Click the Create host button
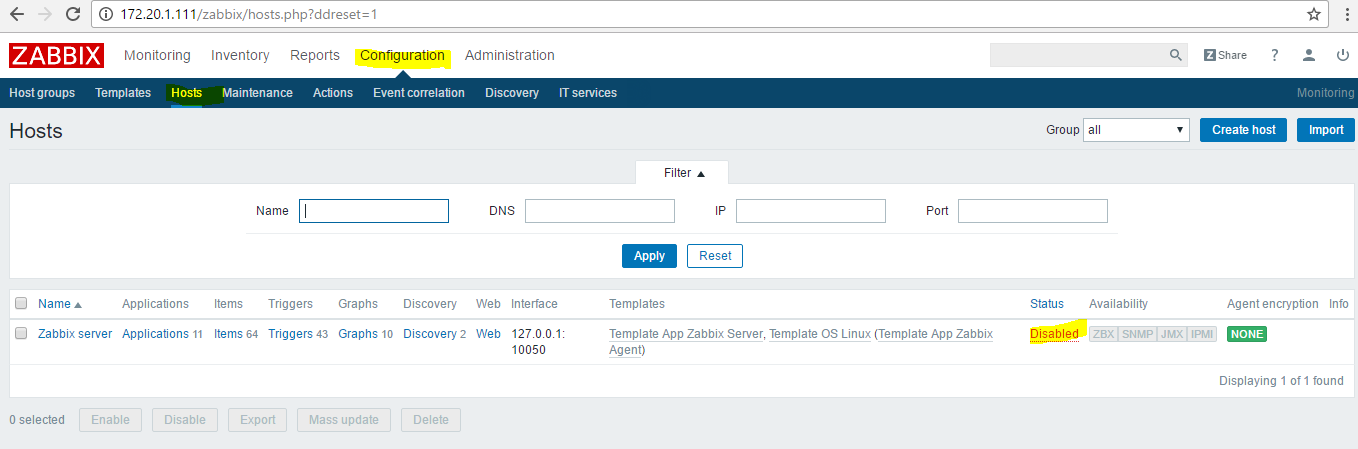The height and width of the screenshot is (449, 1358). [x=1244, y=130]
